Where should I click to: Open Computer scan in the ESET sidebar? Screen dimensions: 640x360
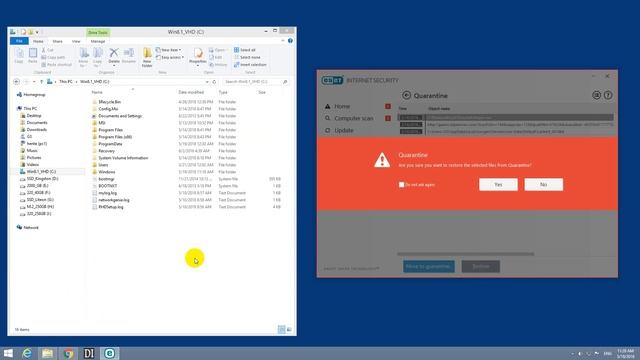tap(353, 118)
